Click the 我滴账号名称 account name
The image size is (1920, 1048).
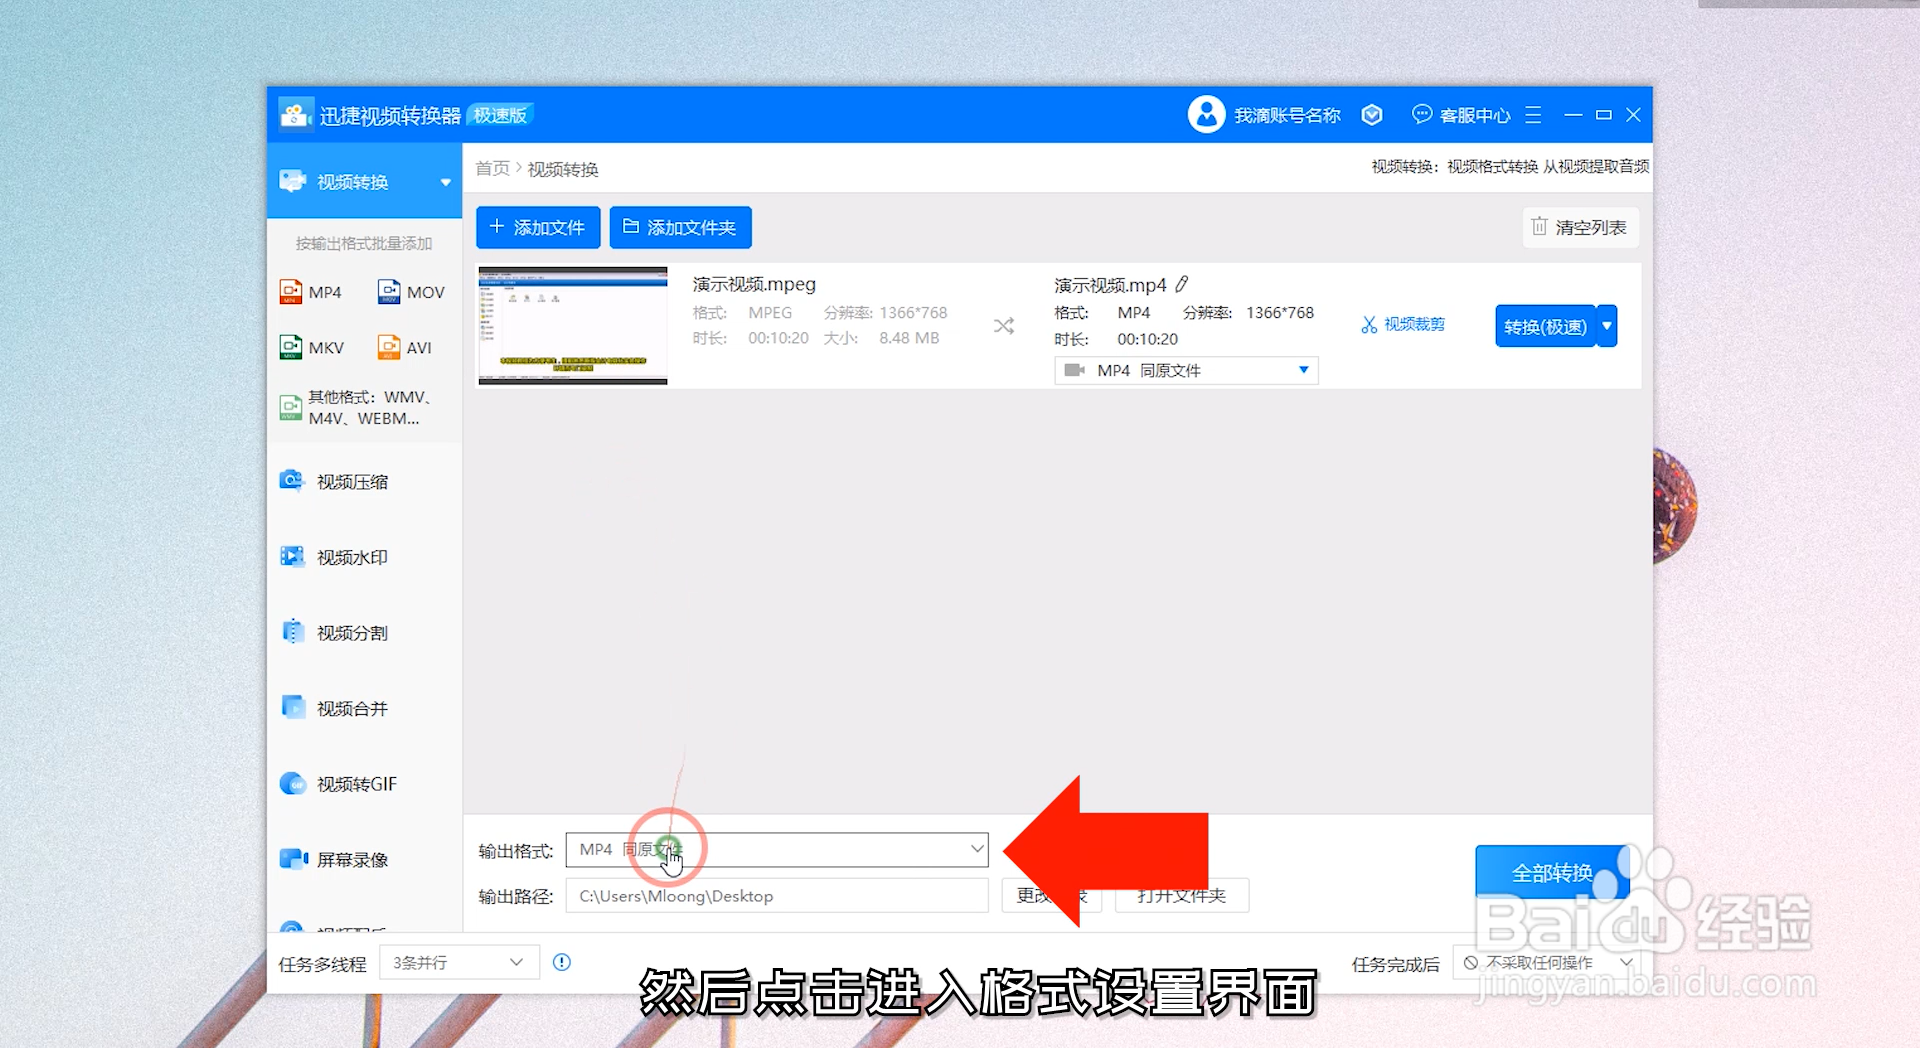pos(1287,115)
